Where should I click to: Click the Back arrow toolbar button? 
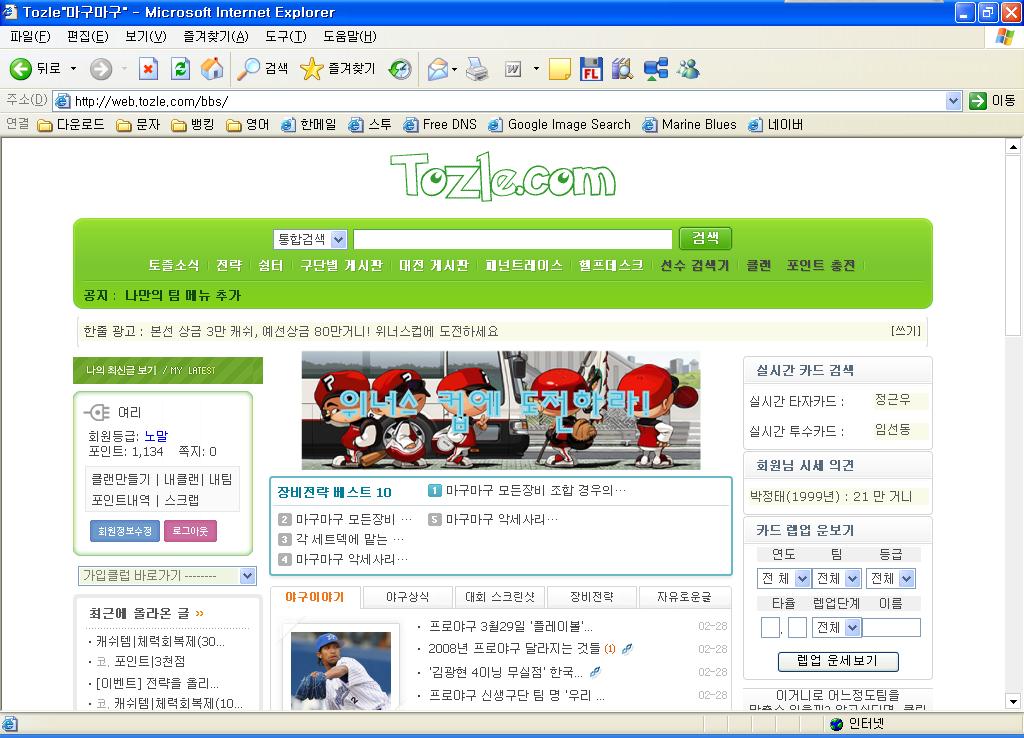(21, 69)
